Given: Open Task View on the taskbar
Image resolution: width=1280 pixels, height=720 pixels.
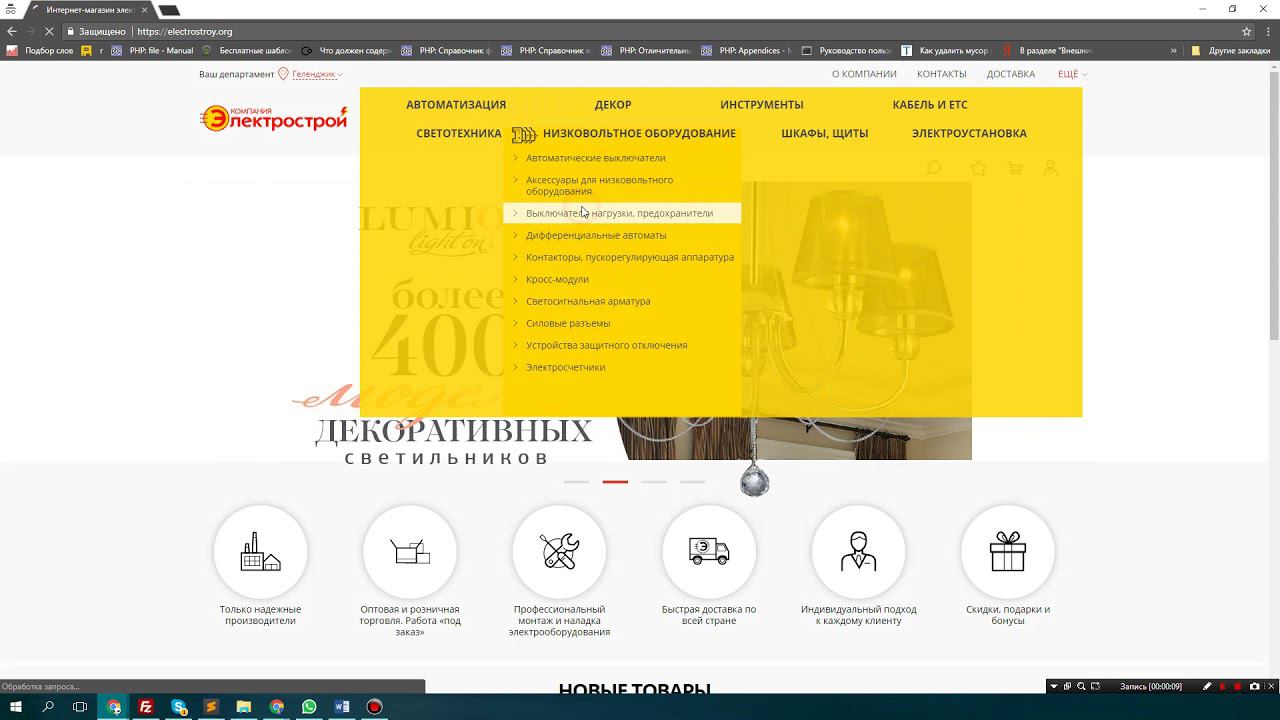Looking at the screenshot, I should click(x=80, y=707).
